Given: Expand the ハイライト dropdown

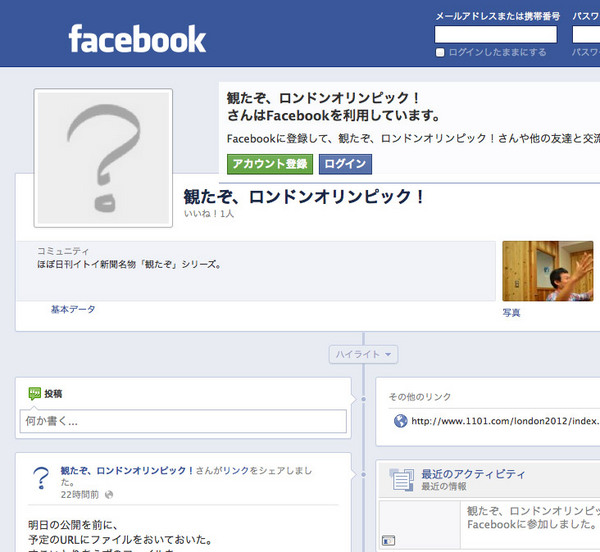Looking at the screenshot, I should point(364,354).
